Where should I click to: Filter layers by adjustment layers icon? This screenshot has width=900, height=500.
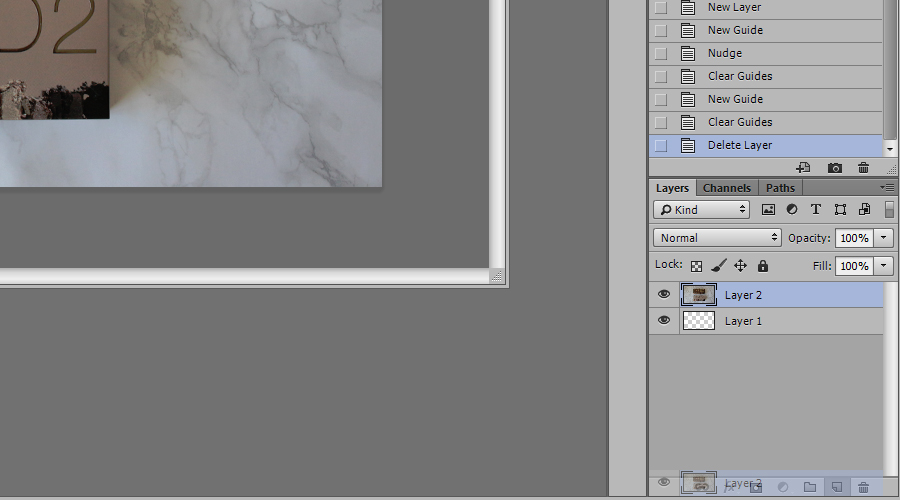tap(792, 210)
